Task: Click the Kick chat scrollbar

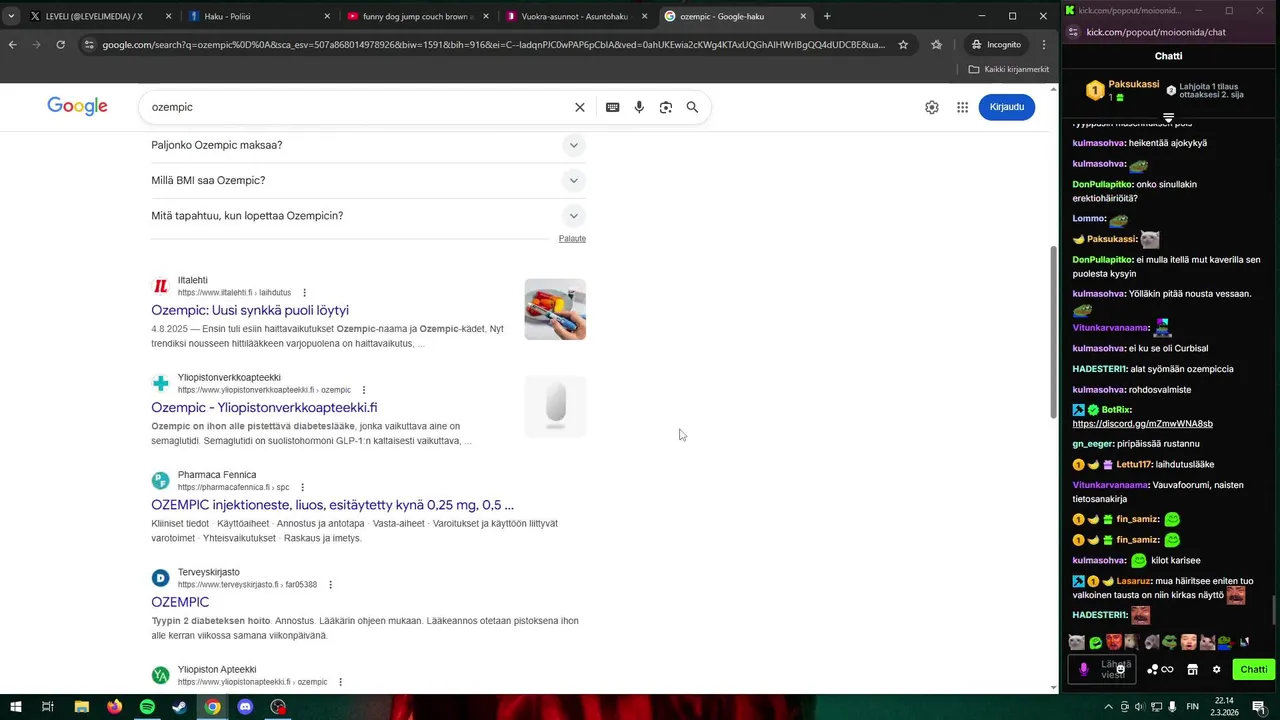Action: (1274, 609)
